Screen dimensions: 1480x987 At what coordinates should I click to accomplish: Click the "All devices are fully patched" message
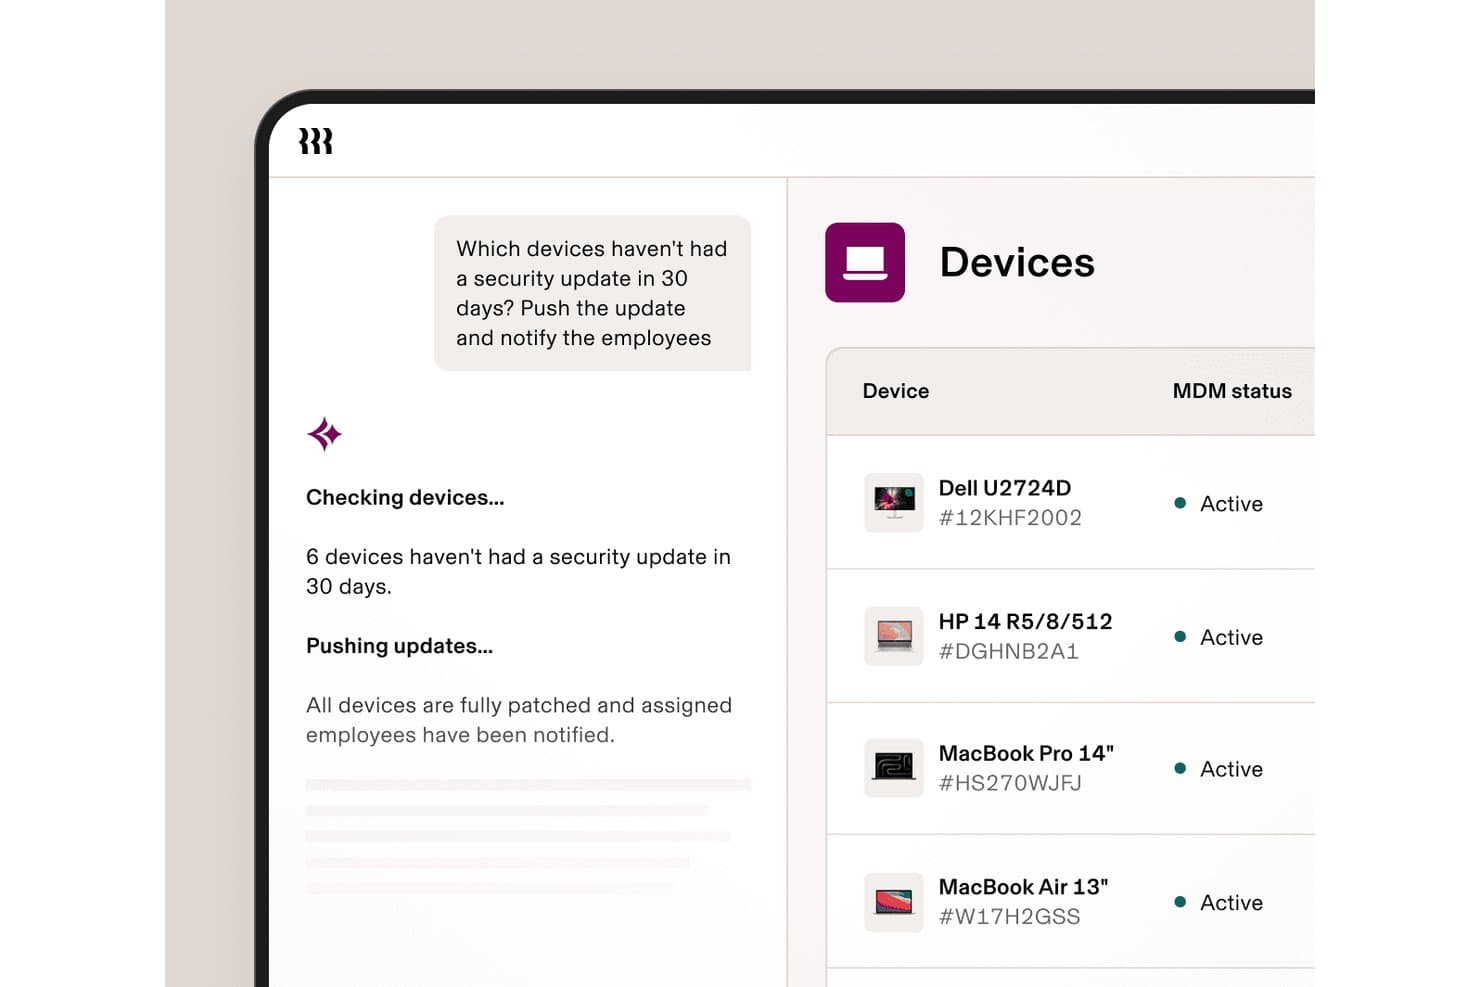tap(519, 720)
